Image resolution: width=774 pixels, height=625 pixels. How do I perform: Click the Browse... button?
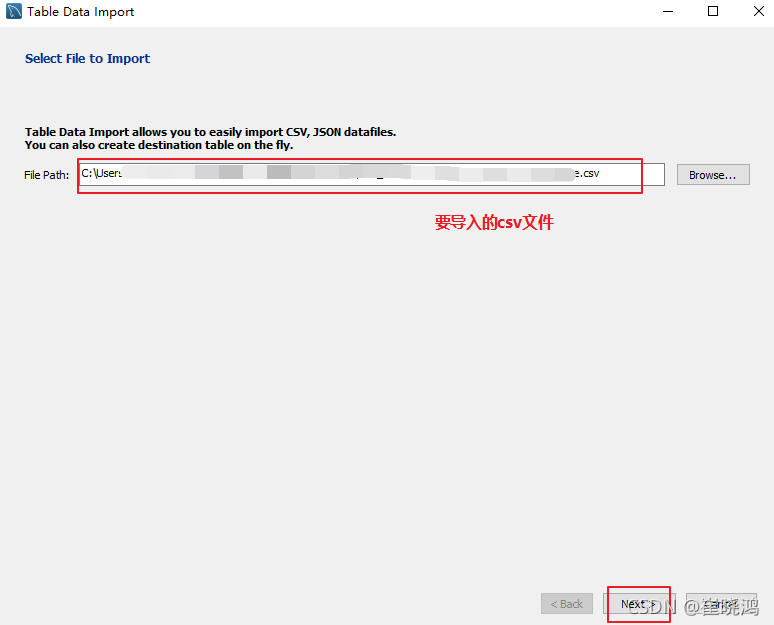pos(713,175)
